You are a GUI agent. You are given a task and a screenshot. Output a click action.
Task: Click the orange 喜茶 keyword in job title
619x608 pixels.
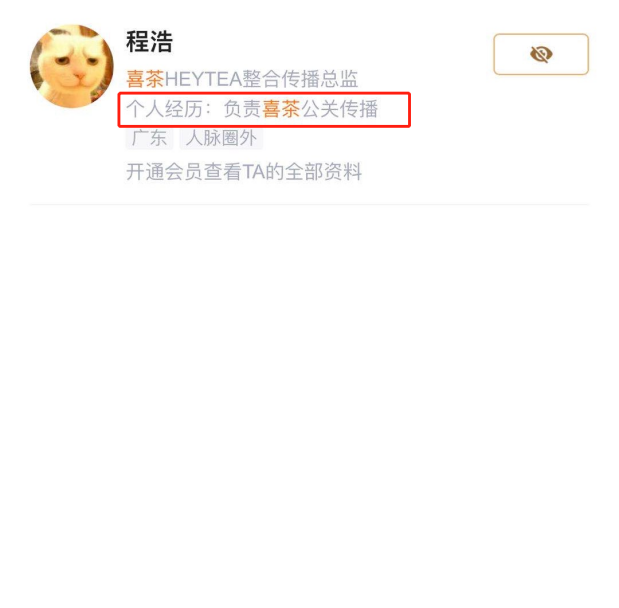[x=145, y=79]
